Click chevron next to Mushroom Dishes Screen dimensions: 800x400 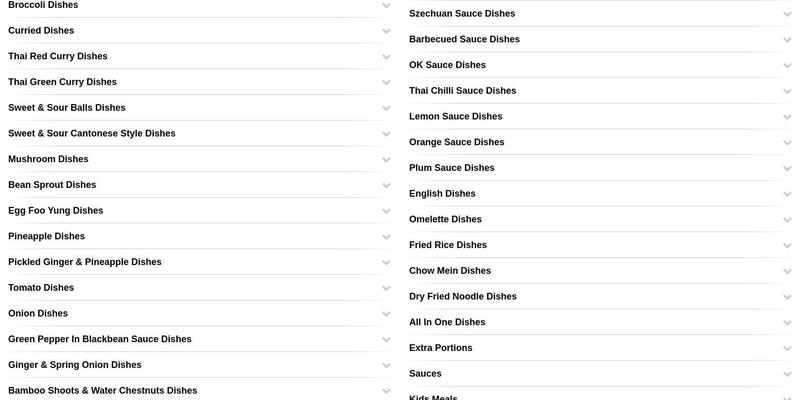[386, 159]
